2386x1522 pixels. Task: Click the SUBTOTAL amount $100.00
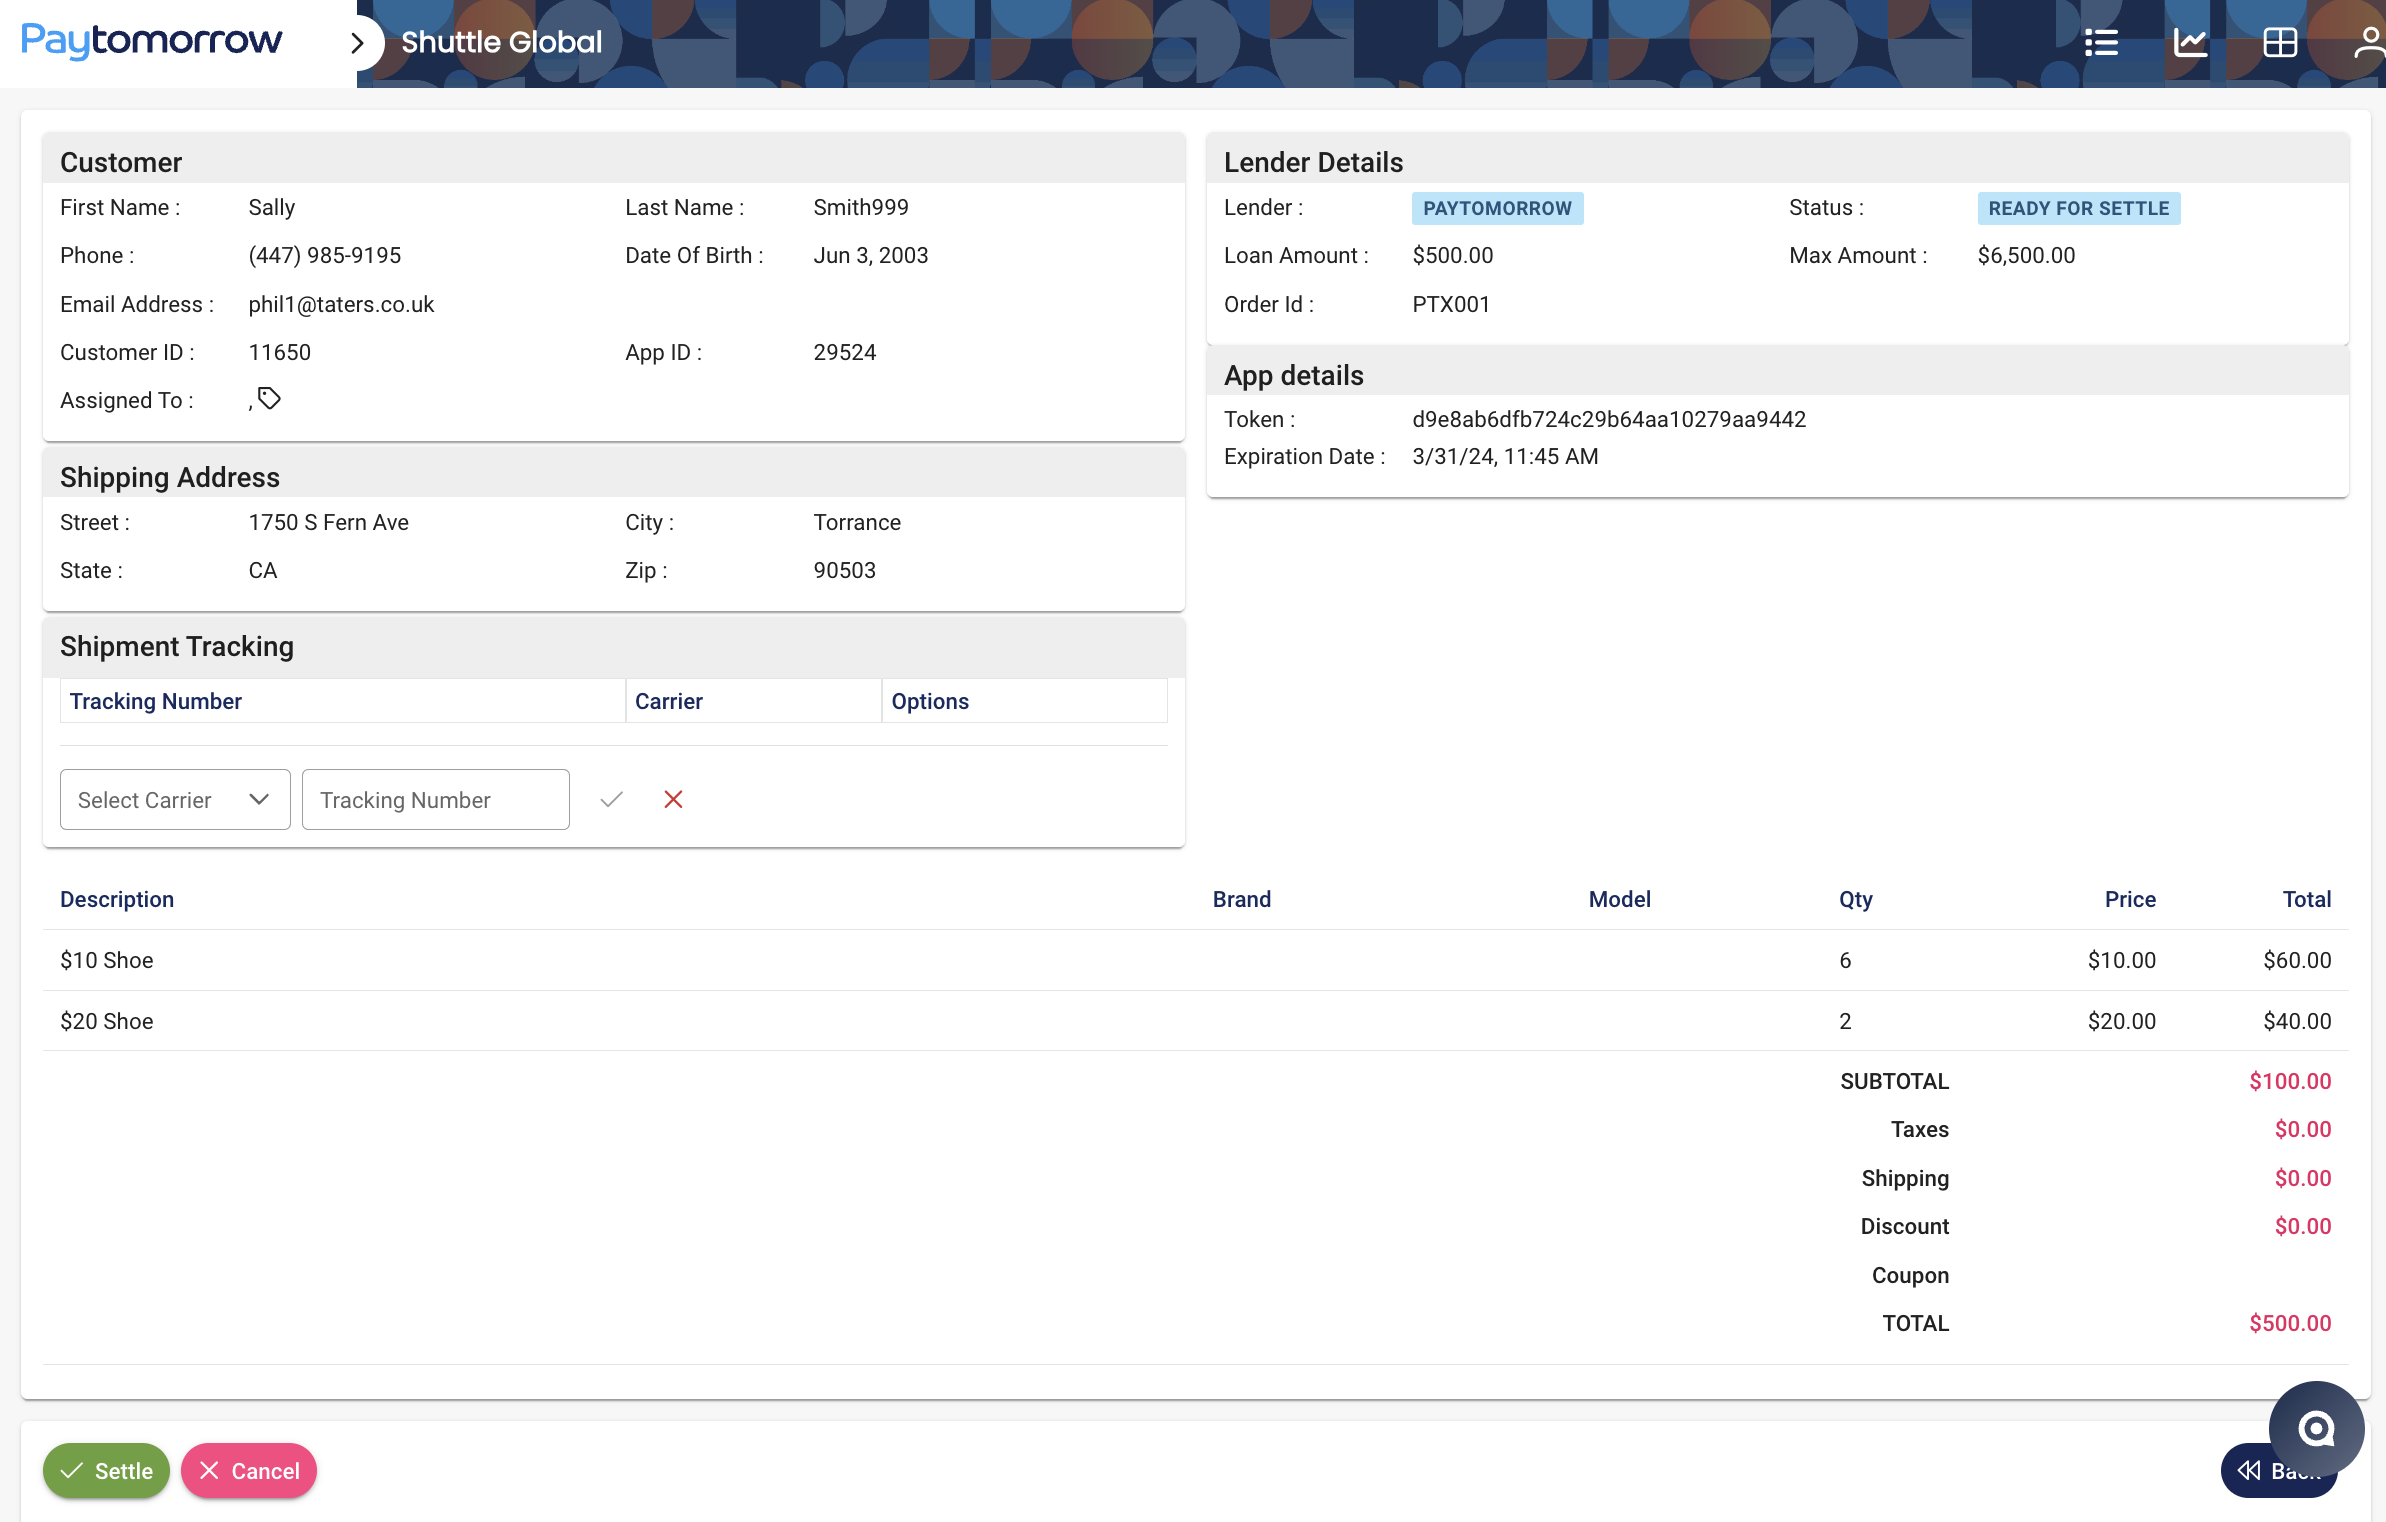2290,1081
